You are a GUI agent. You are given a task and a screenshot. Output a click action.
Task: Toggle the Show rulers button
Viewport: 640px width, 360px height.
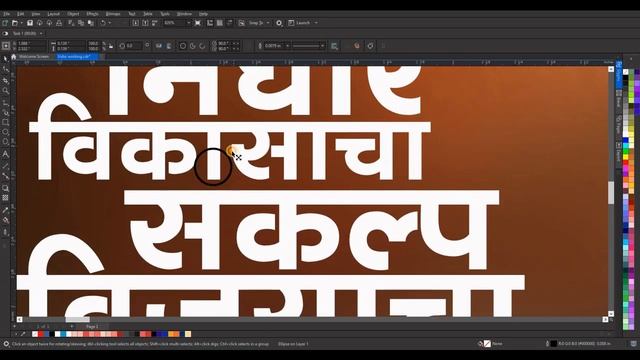[210, 23]
